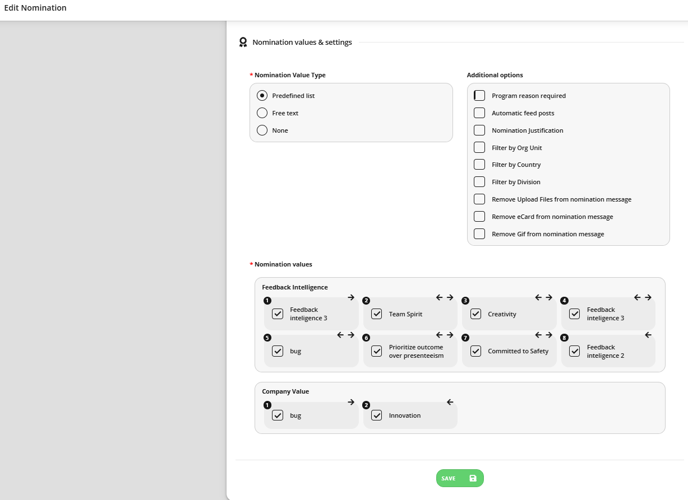Select None nomination value type

coord(262,130)
